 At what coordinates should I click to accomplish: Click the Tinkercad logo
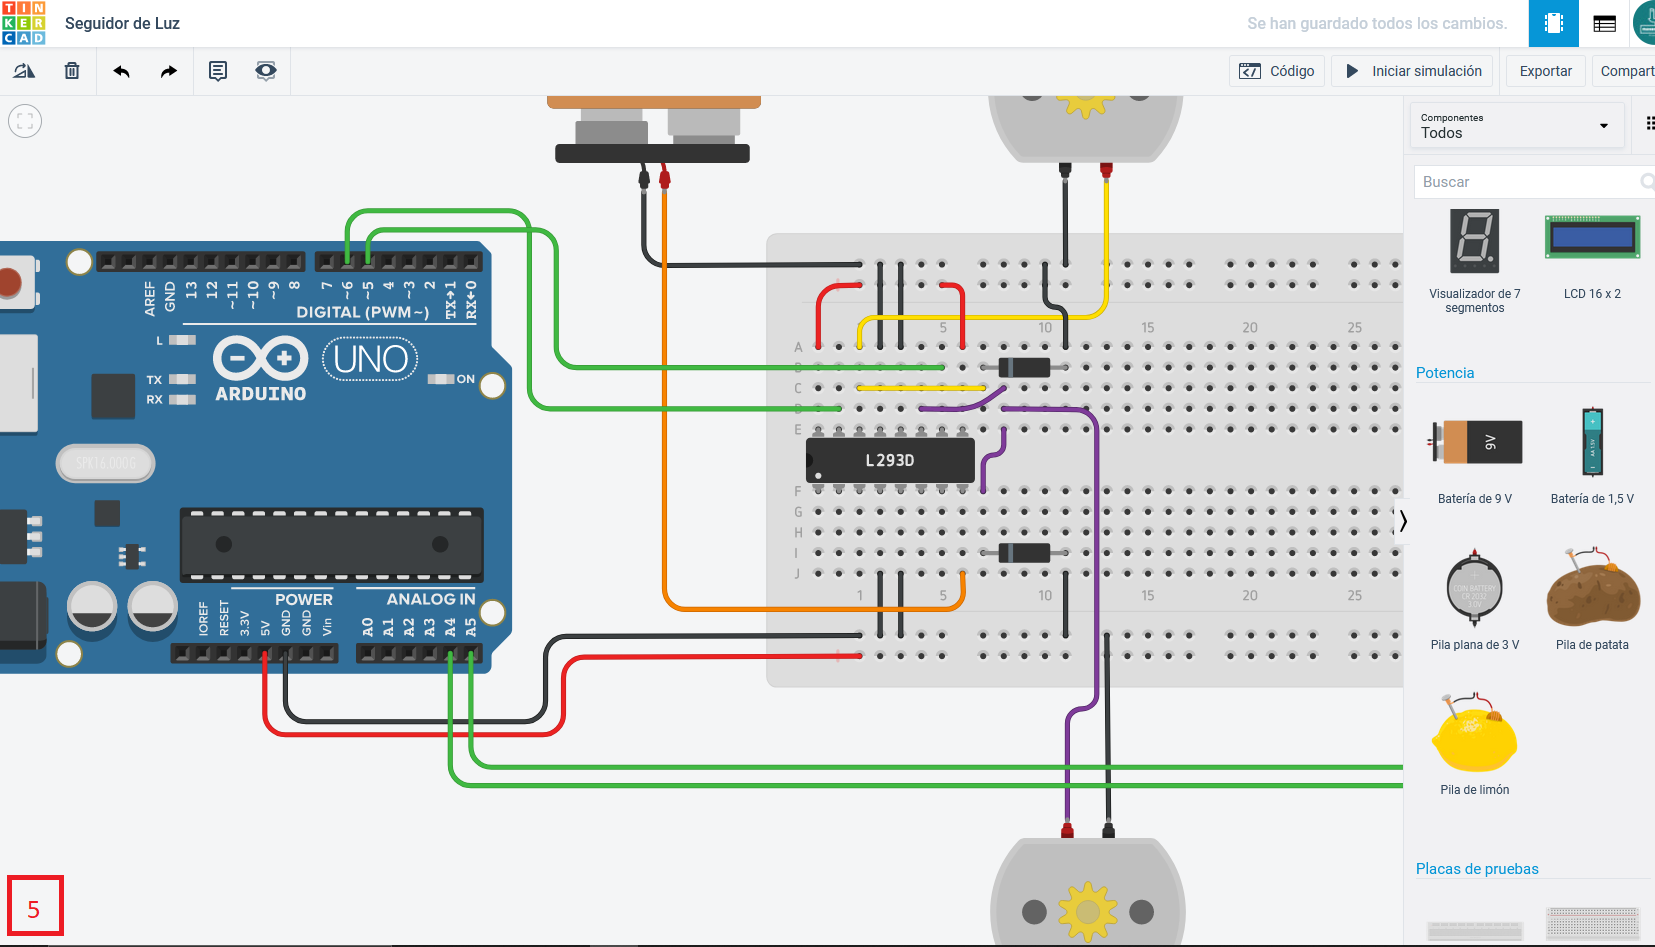click(23, 23)
